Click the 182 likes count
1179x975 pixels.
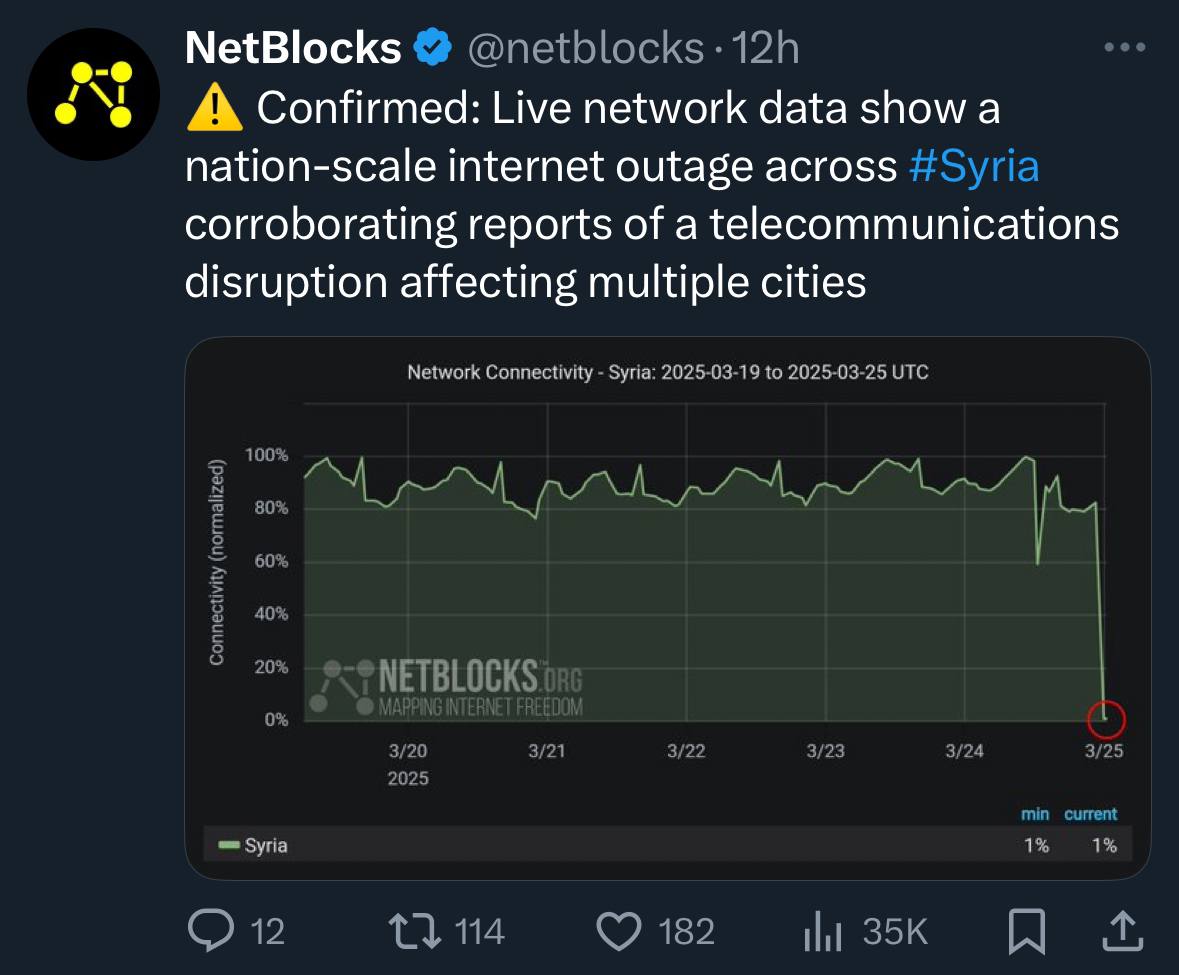(x=686, y=932)
